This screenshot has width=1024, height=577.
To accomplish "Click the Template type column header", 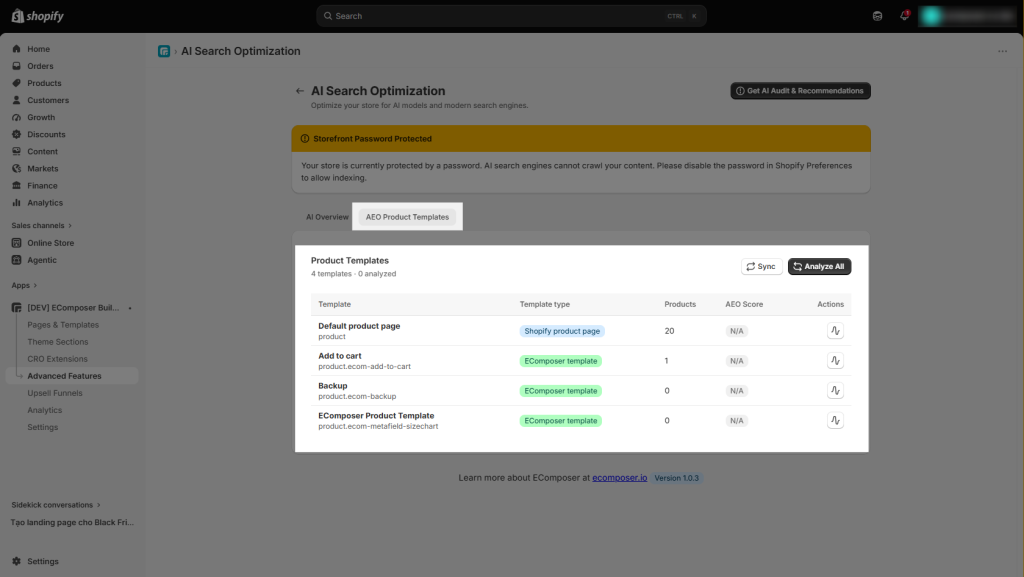I will 545,304.
